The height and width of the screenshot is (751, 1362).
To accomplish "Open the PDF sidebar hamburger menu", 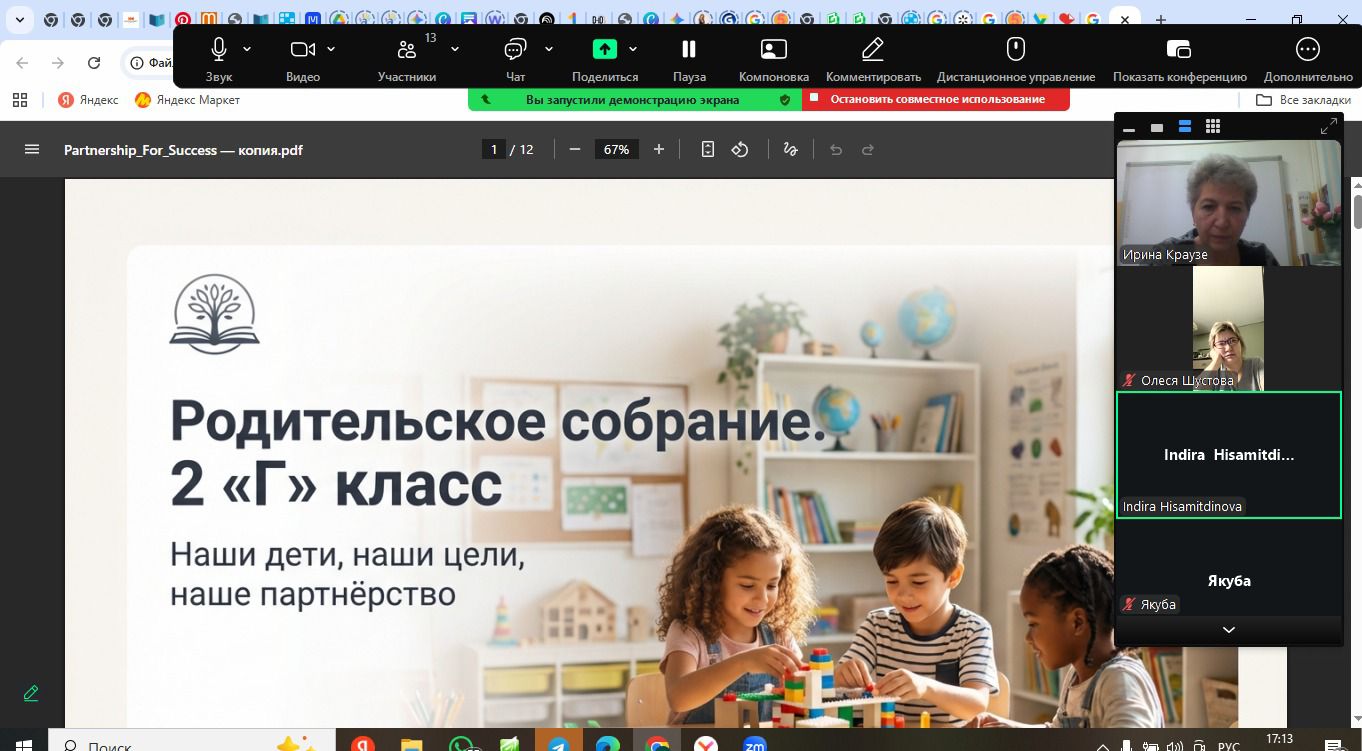I will pyautogui.click(x=32, y=150).
